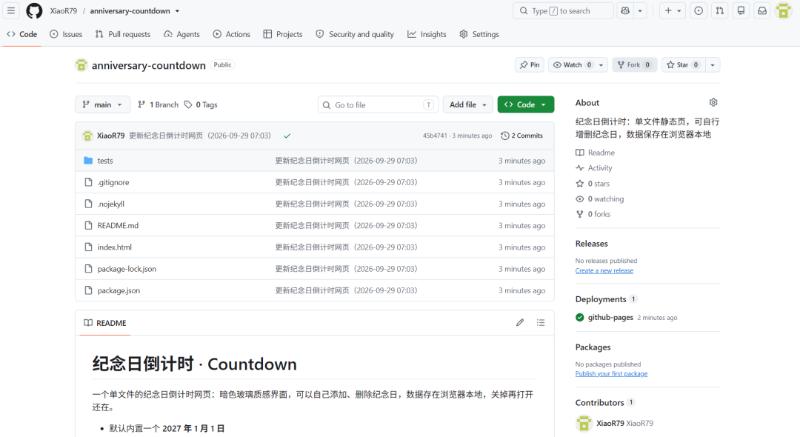Star the anniversary-countdown repository

click(683, 65)
